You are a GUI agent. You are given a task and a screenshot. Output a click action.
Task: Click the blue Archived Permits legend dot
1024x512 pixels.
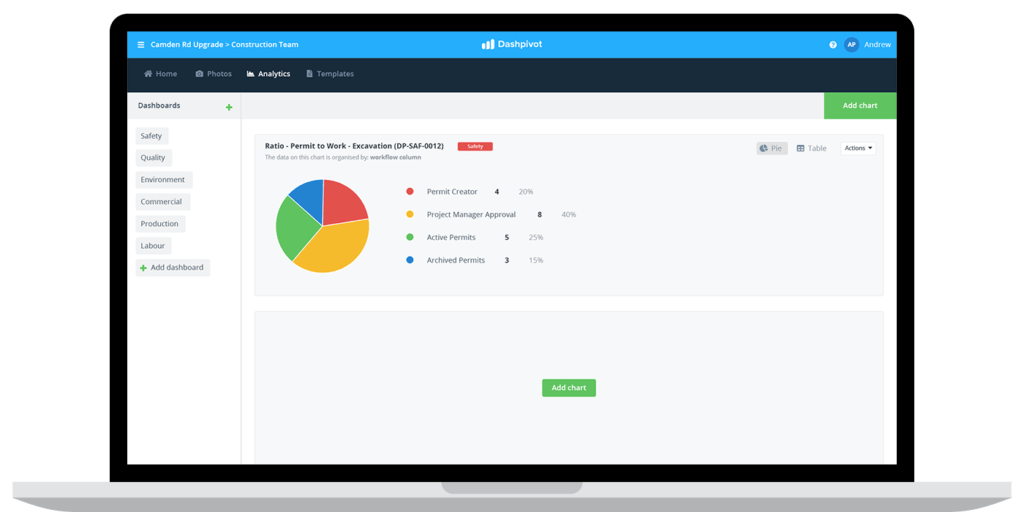click(x=410, y=260)
